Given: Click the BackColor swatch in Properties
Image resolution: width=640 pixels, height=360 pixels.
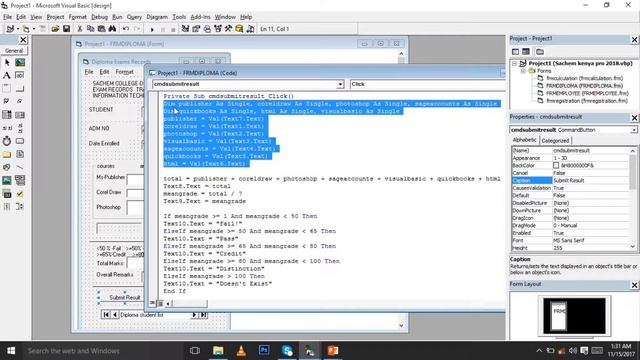Looking at the screenshot, I should (x=556, y=166).
